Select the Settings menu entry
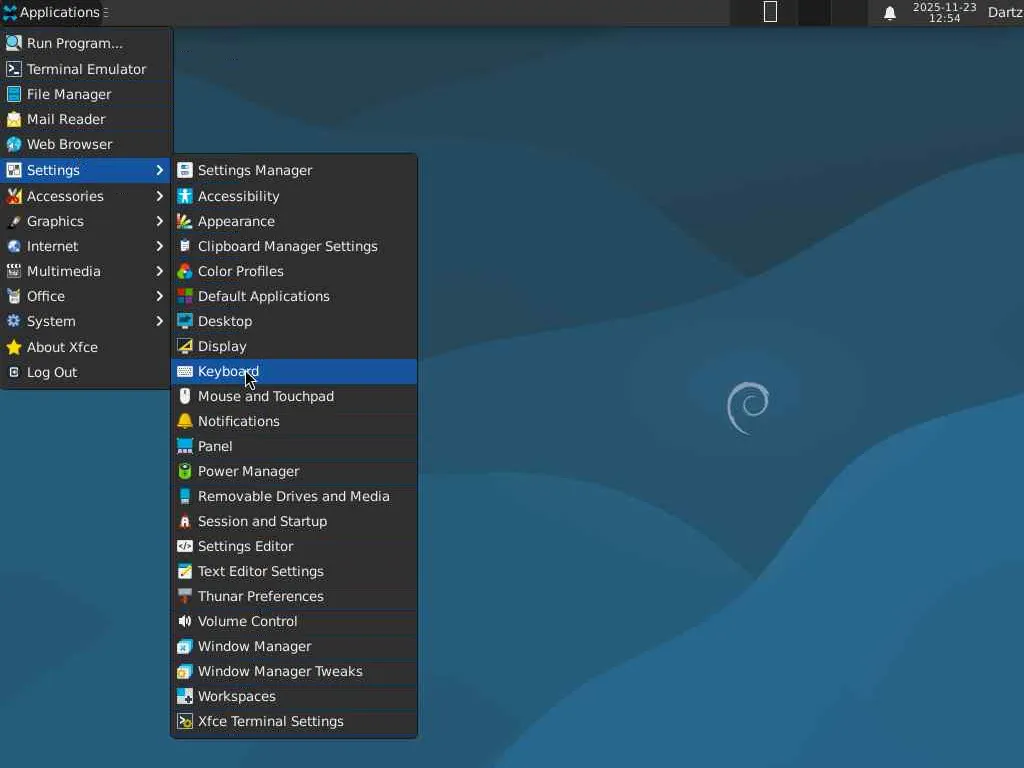 (x=86, y=170)
